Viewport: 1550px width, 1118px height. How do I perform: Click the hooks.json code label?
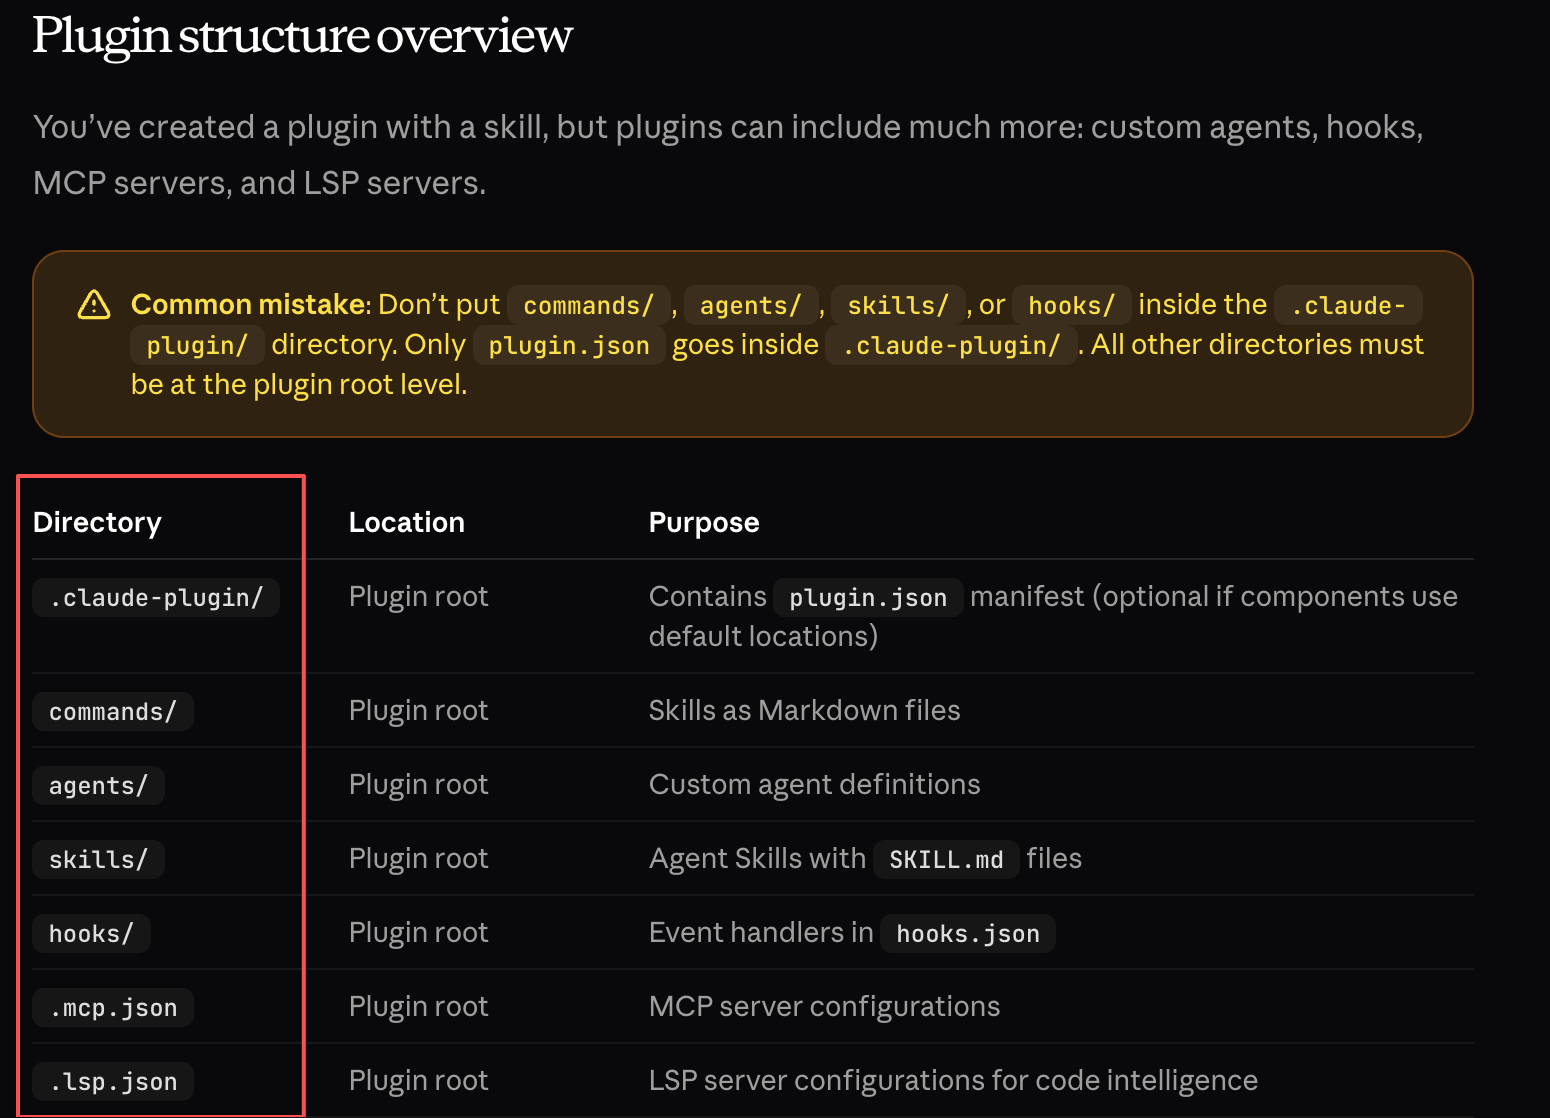pyautogui.click(x=967, y=934)
